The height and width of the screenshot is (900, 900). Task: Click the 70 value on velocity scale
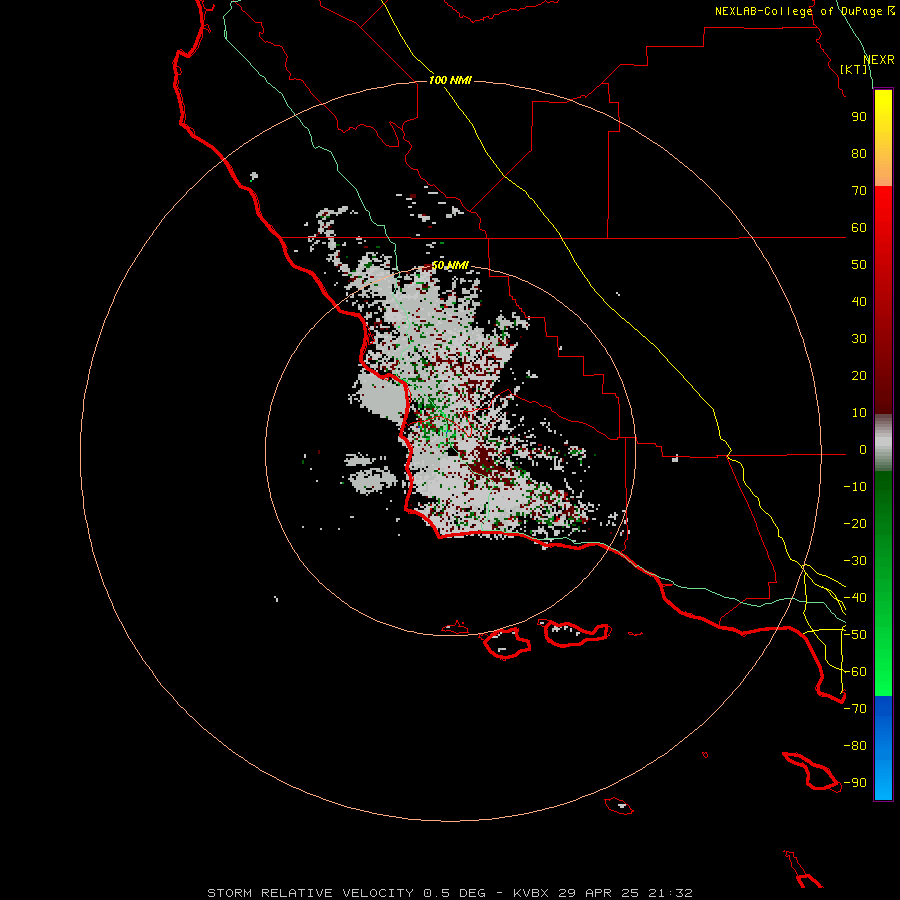[x=859, y=191]
